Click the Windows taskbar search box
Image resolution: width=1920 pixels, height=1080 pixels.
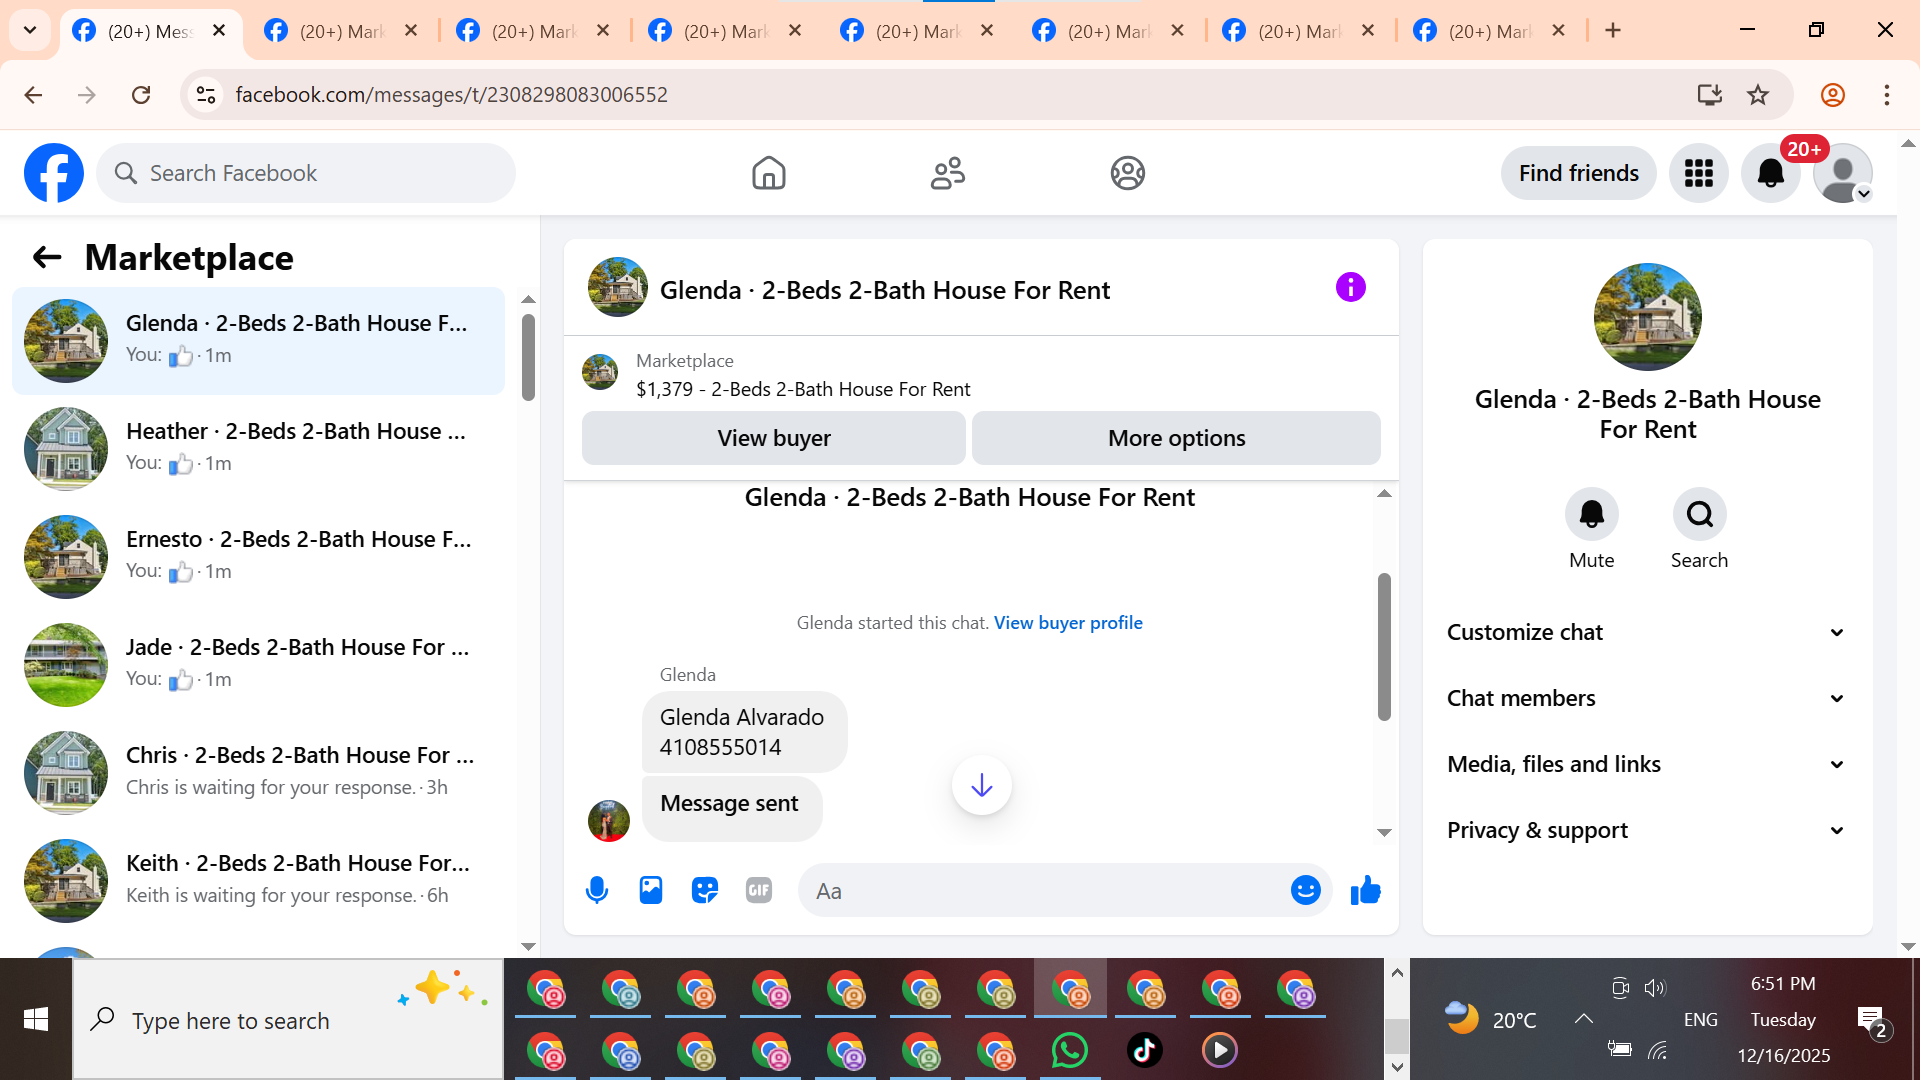[x=288, y=1019]
